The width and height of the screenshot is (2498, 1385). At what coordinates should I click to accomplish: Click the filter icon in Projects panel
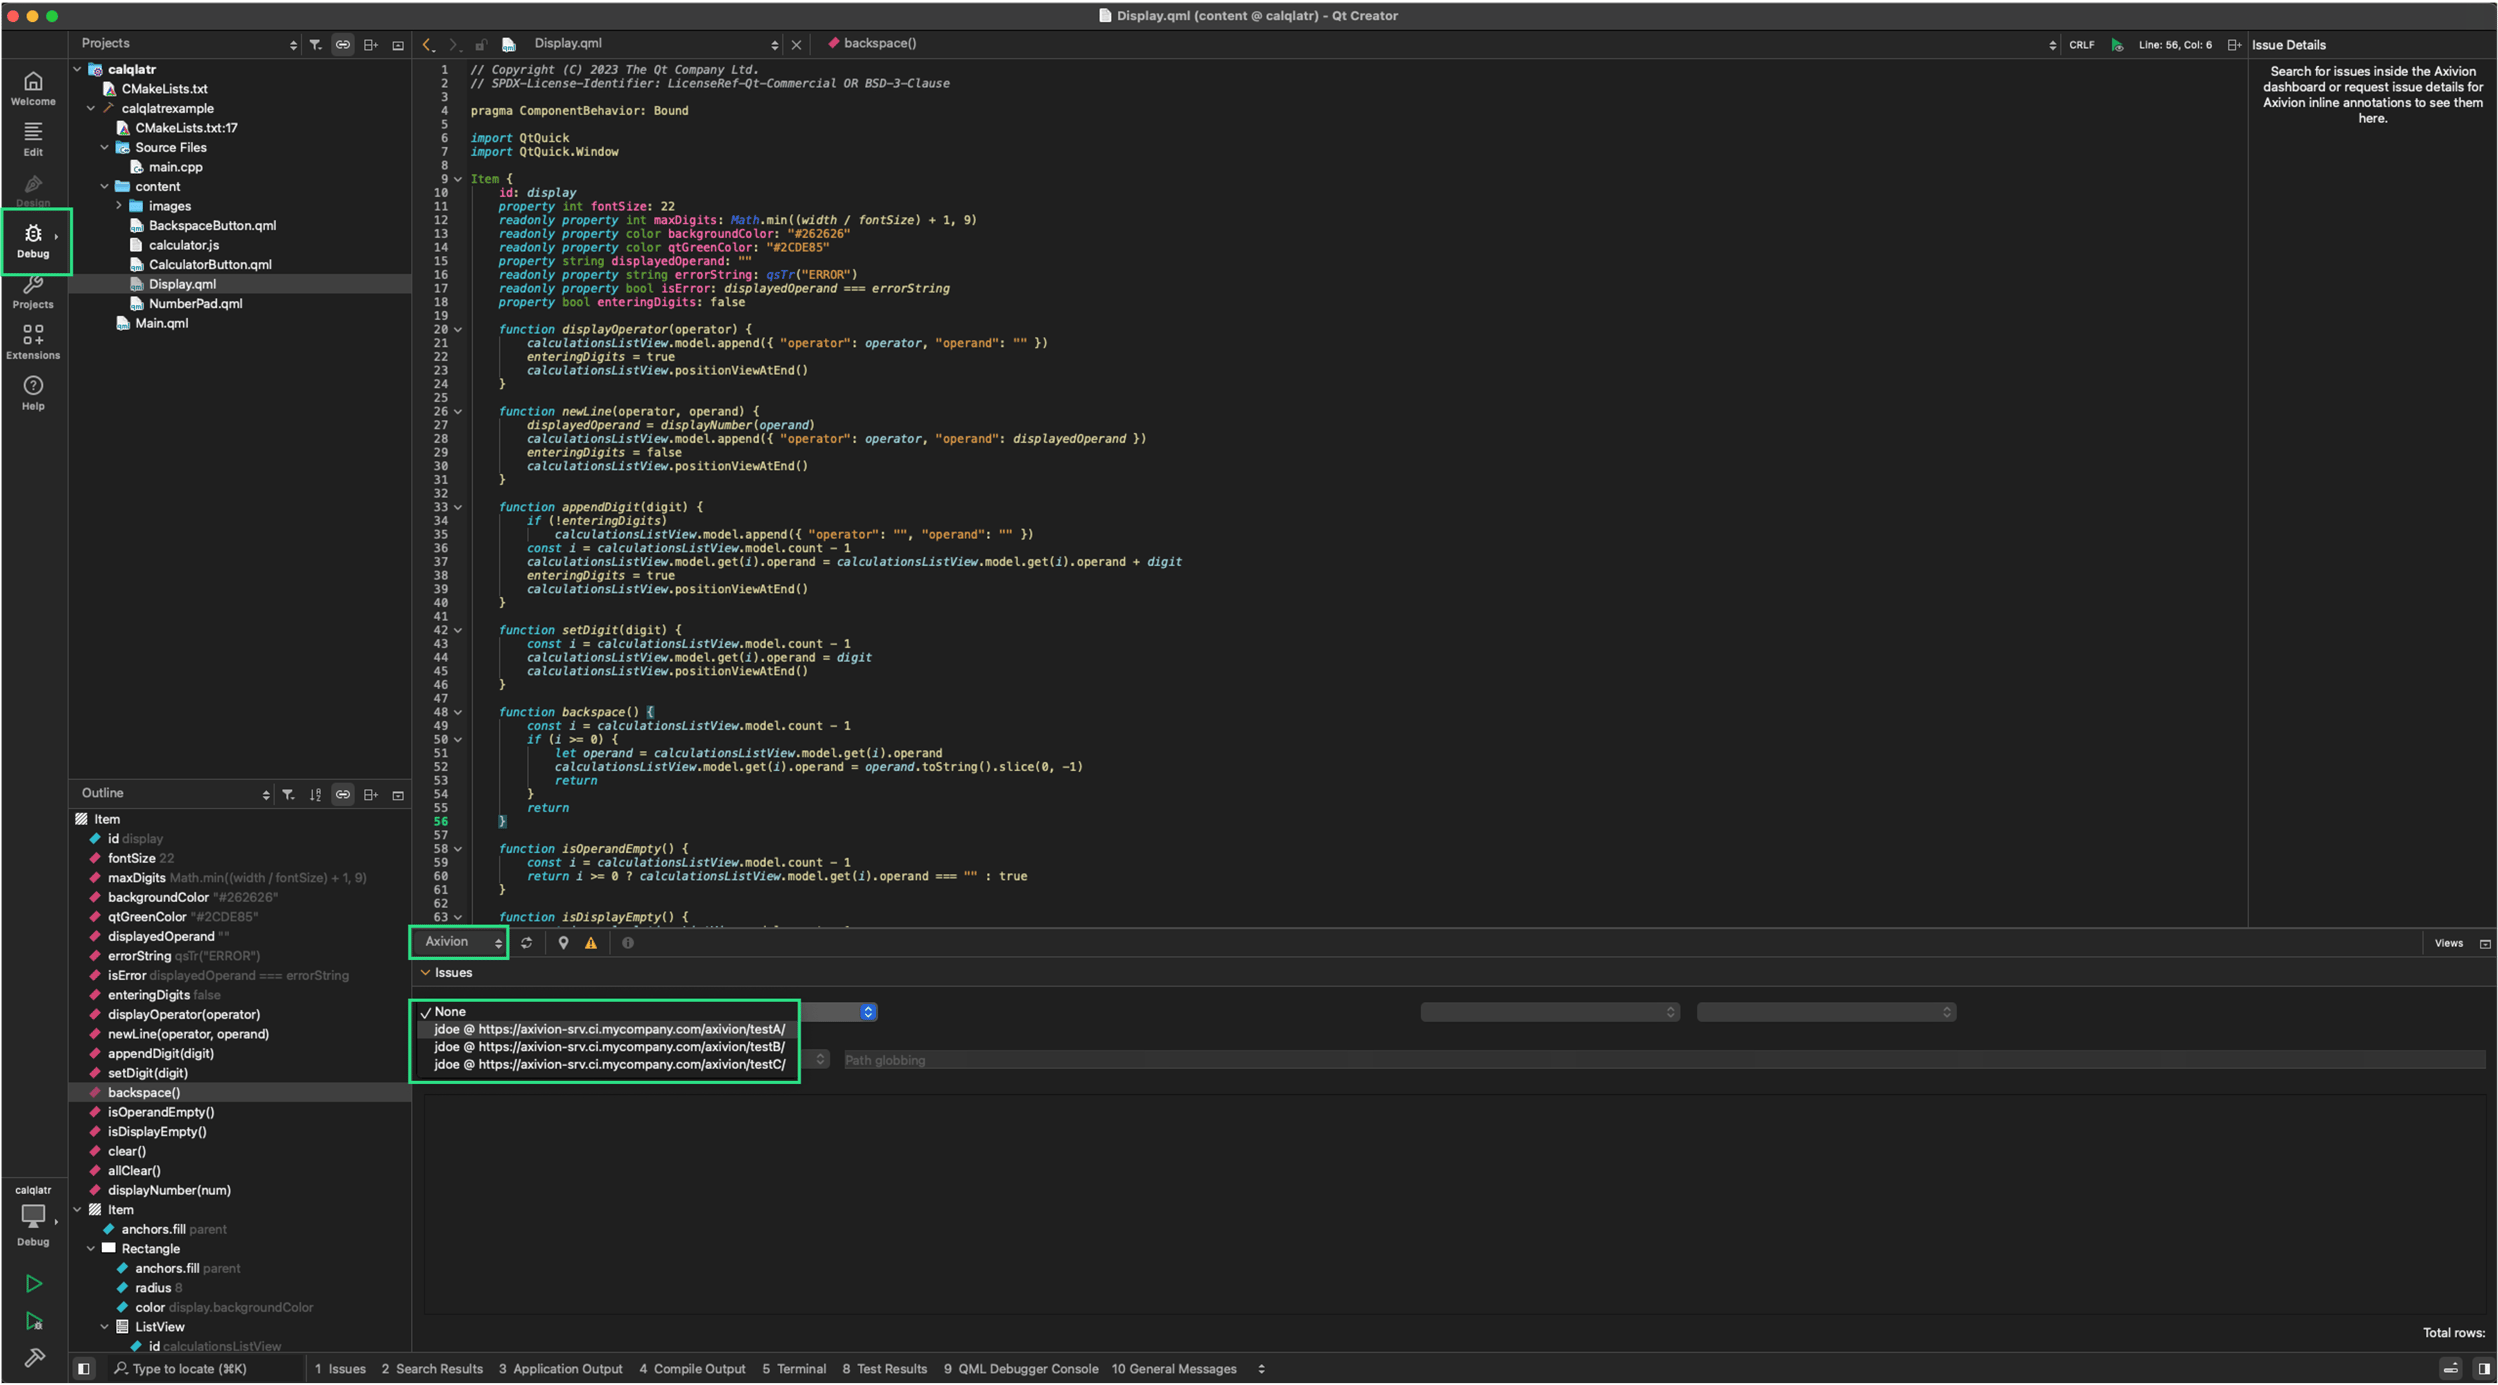[316, 43]
